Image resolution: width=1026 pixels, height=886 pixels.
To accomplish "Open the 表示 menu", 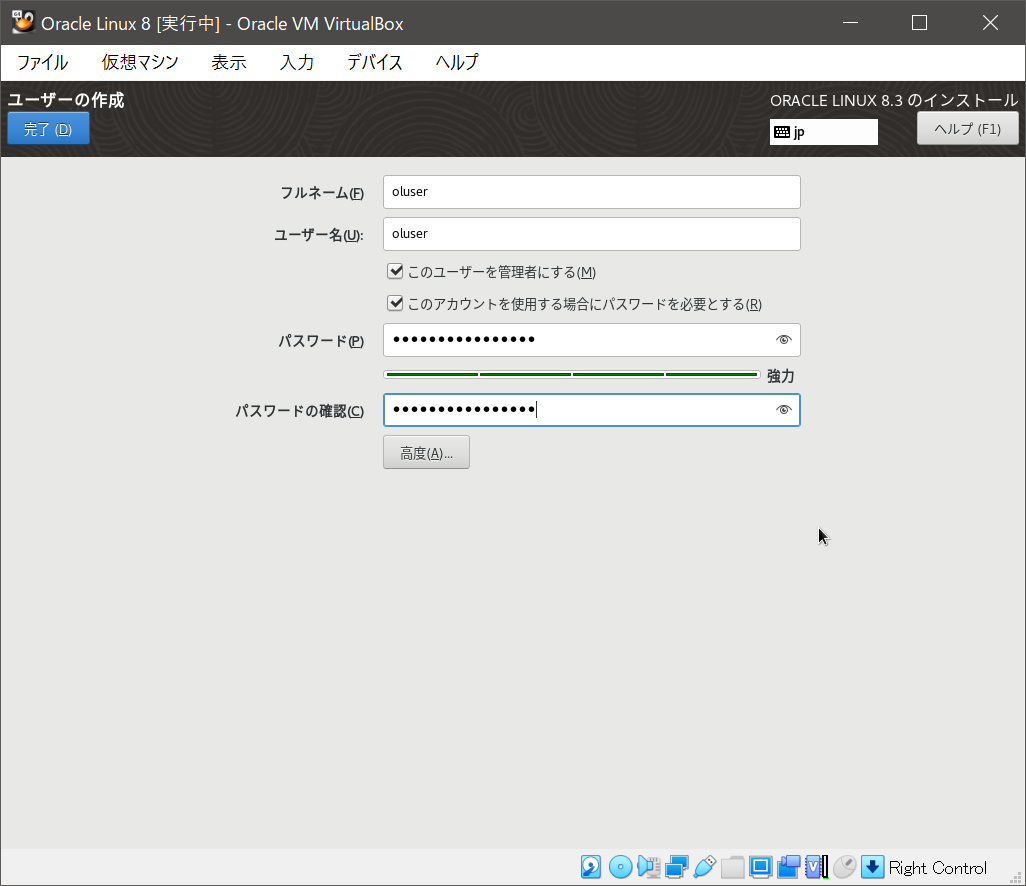I will point(229,62).
